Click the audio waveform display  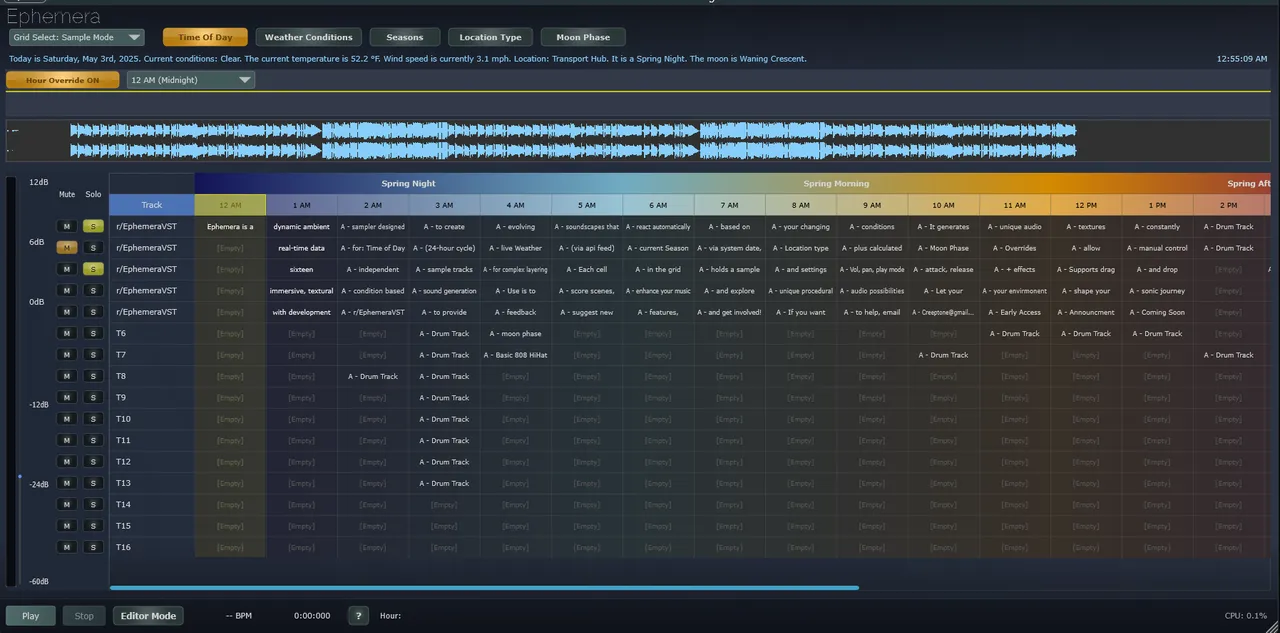(572, 140)
